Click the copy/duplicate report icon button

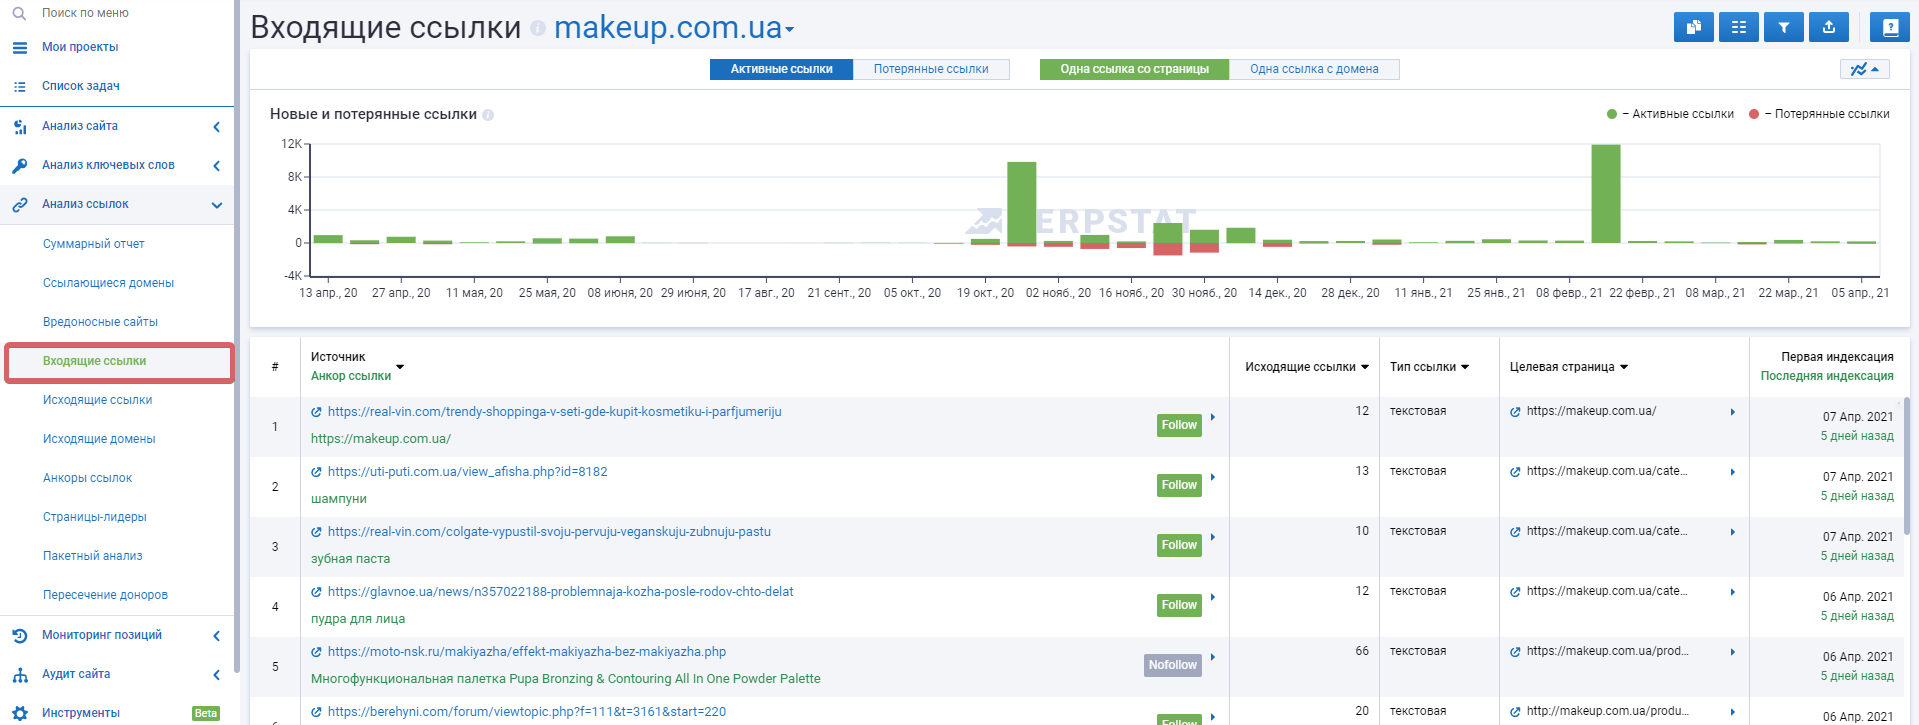[x=1693, y=28]
